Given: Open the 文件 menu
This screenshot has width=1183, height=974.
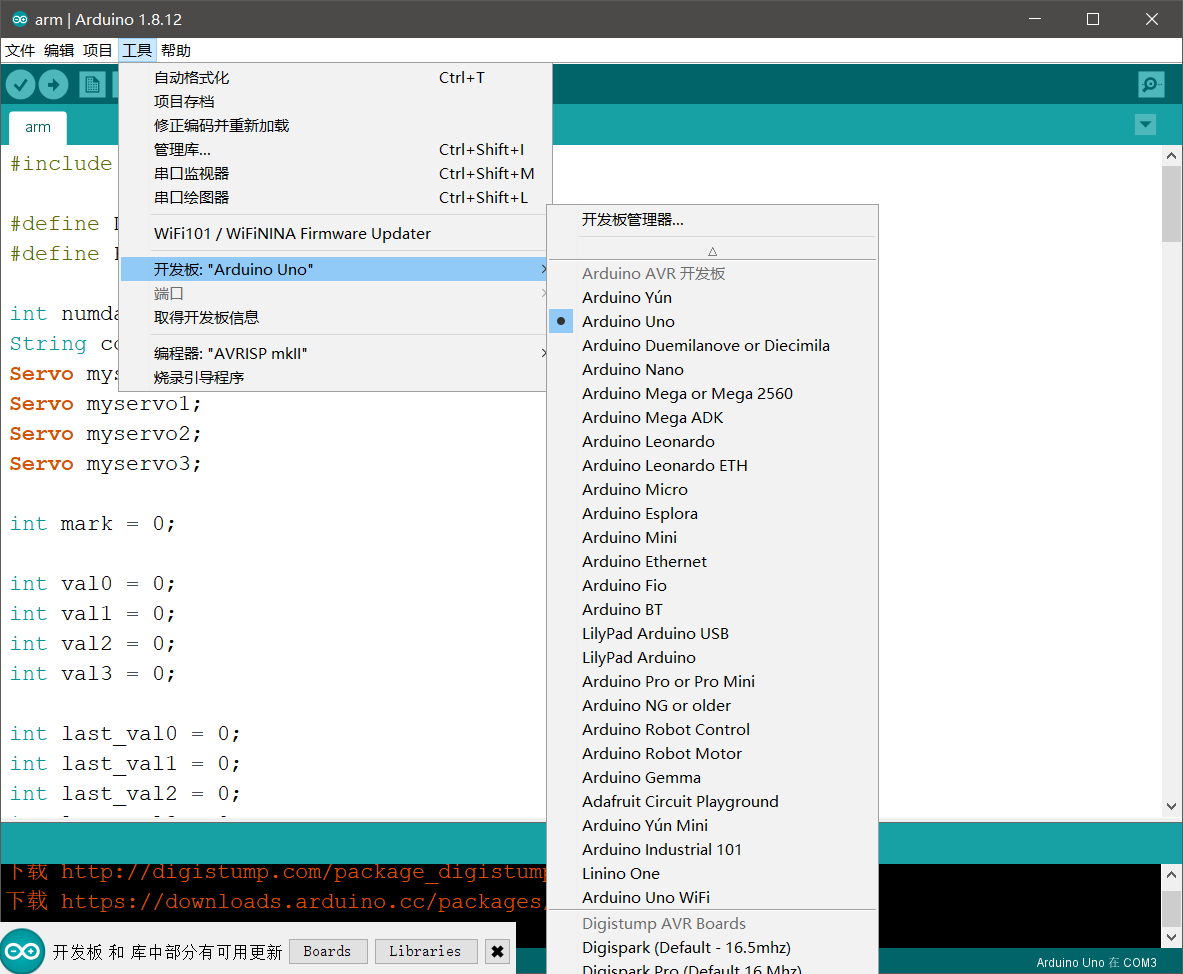Looking at the screenshot, I should tap(20, 51).
